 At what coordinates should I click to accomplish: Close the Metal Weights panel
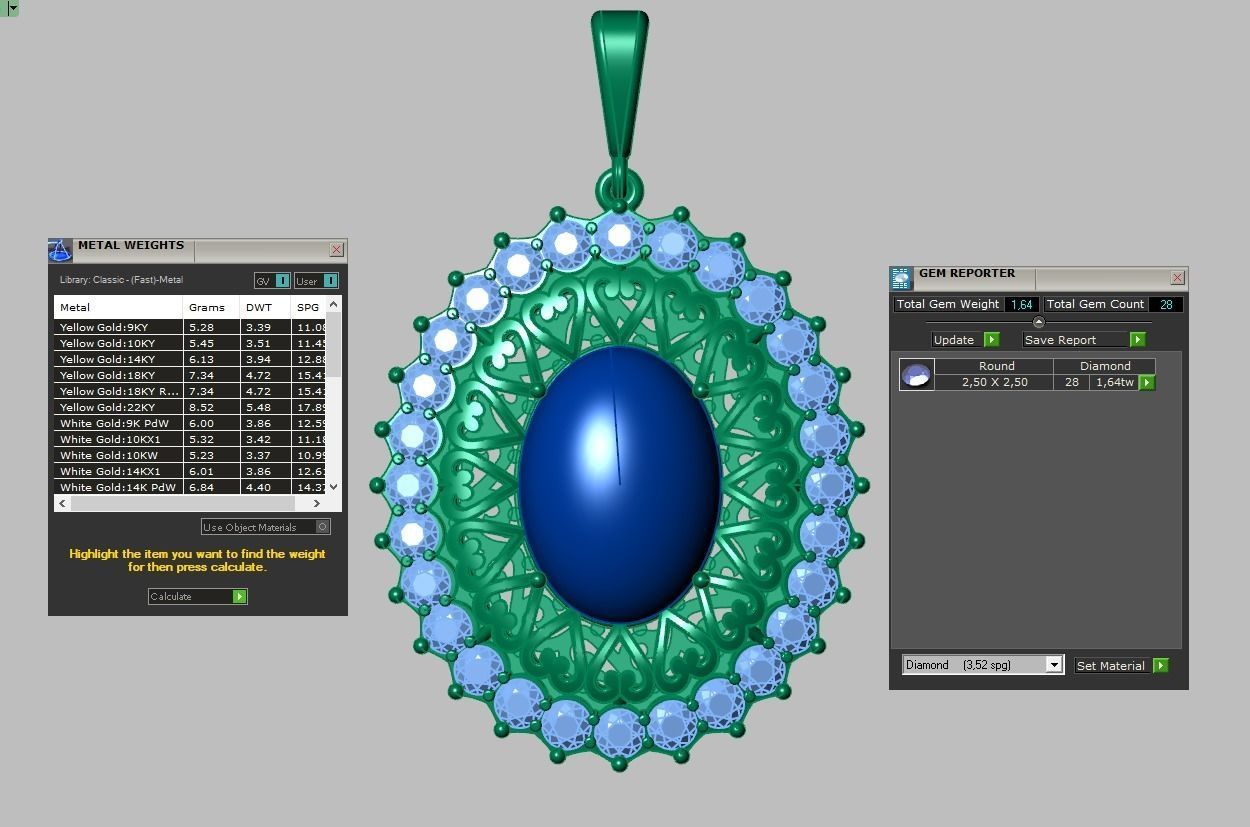(336, 249)
